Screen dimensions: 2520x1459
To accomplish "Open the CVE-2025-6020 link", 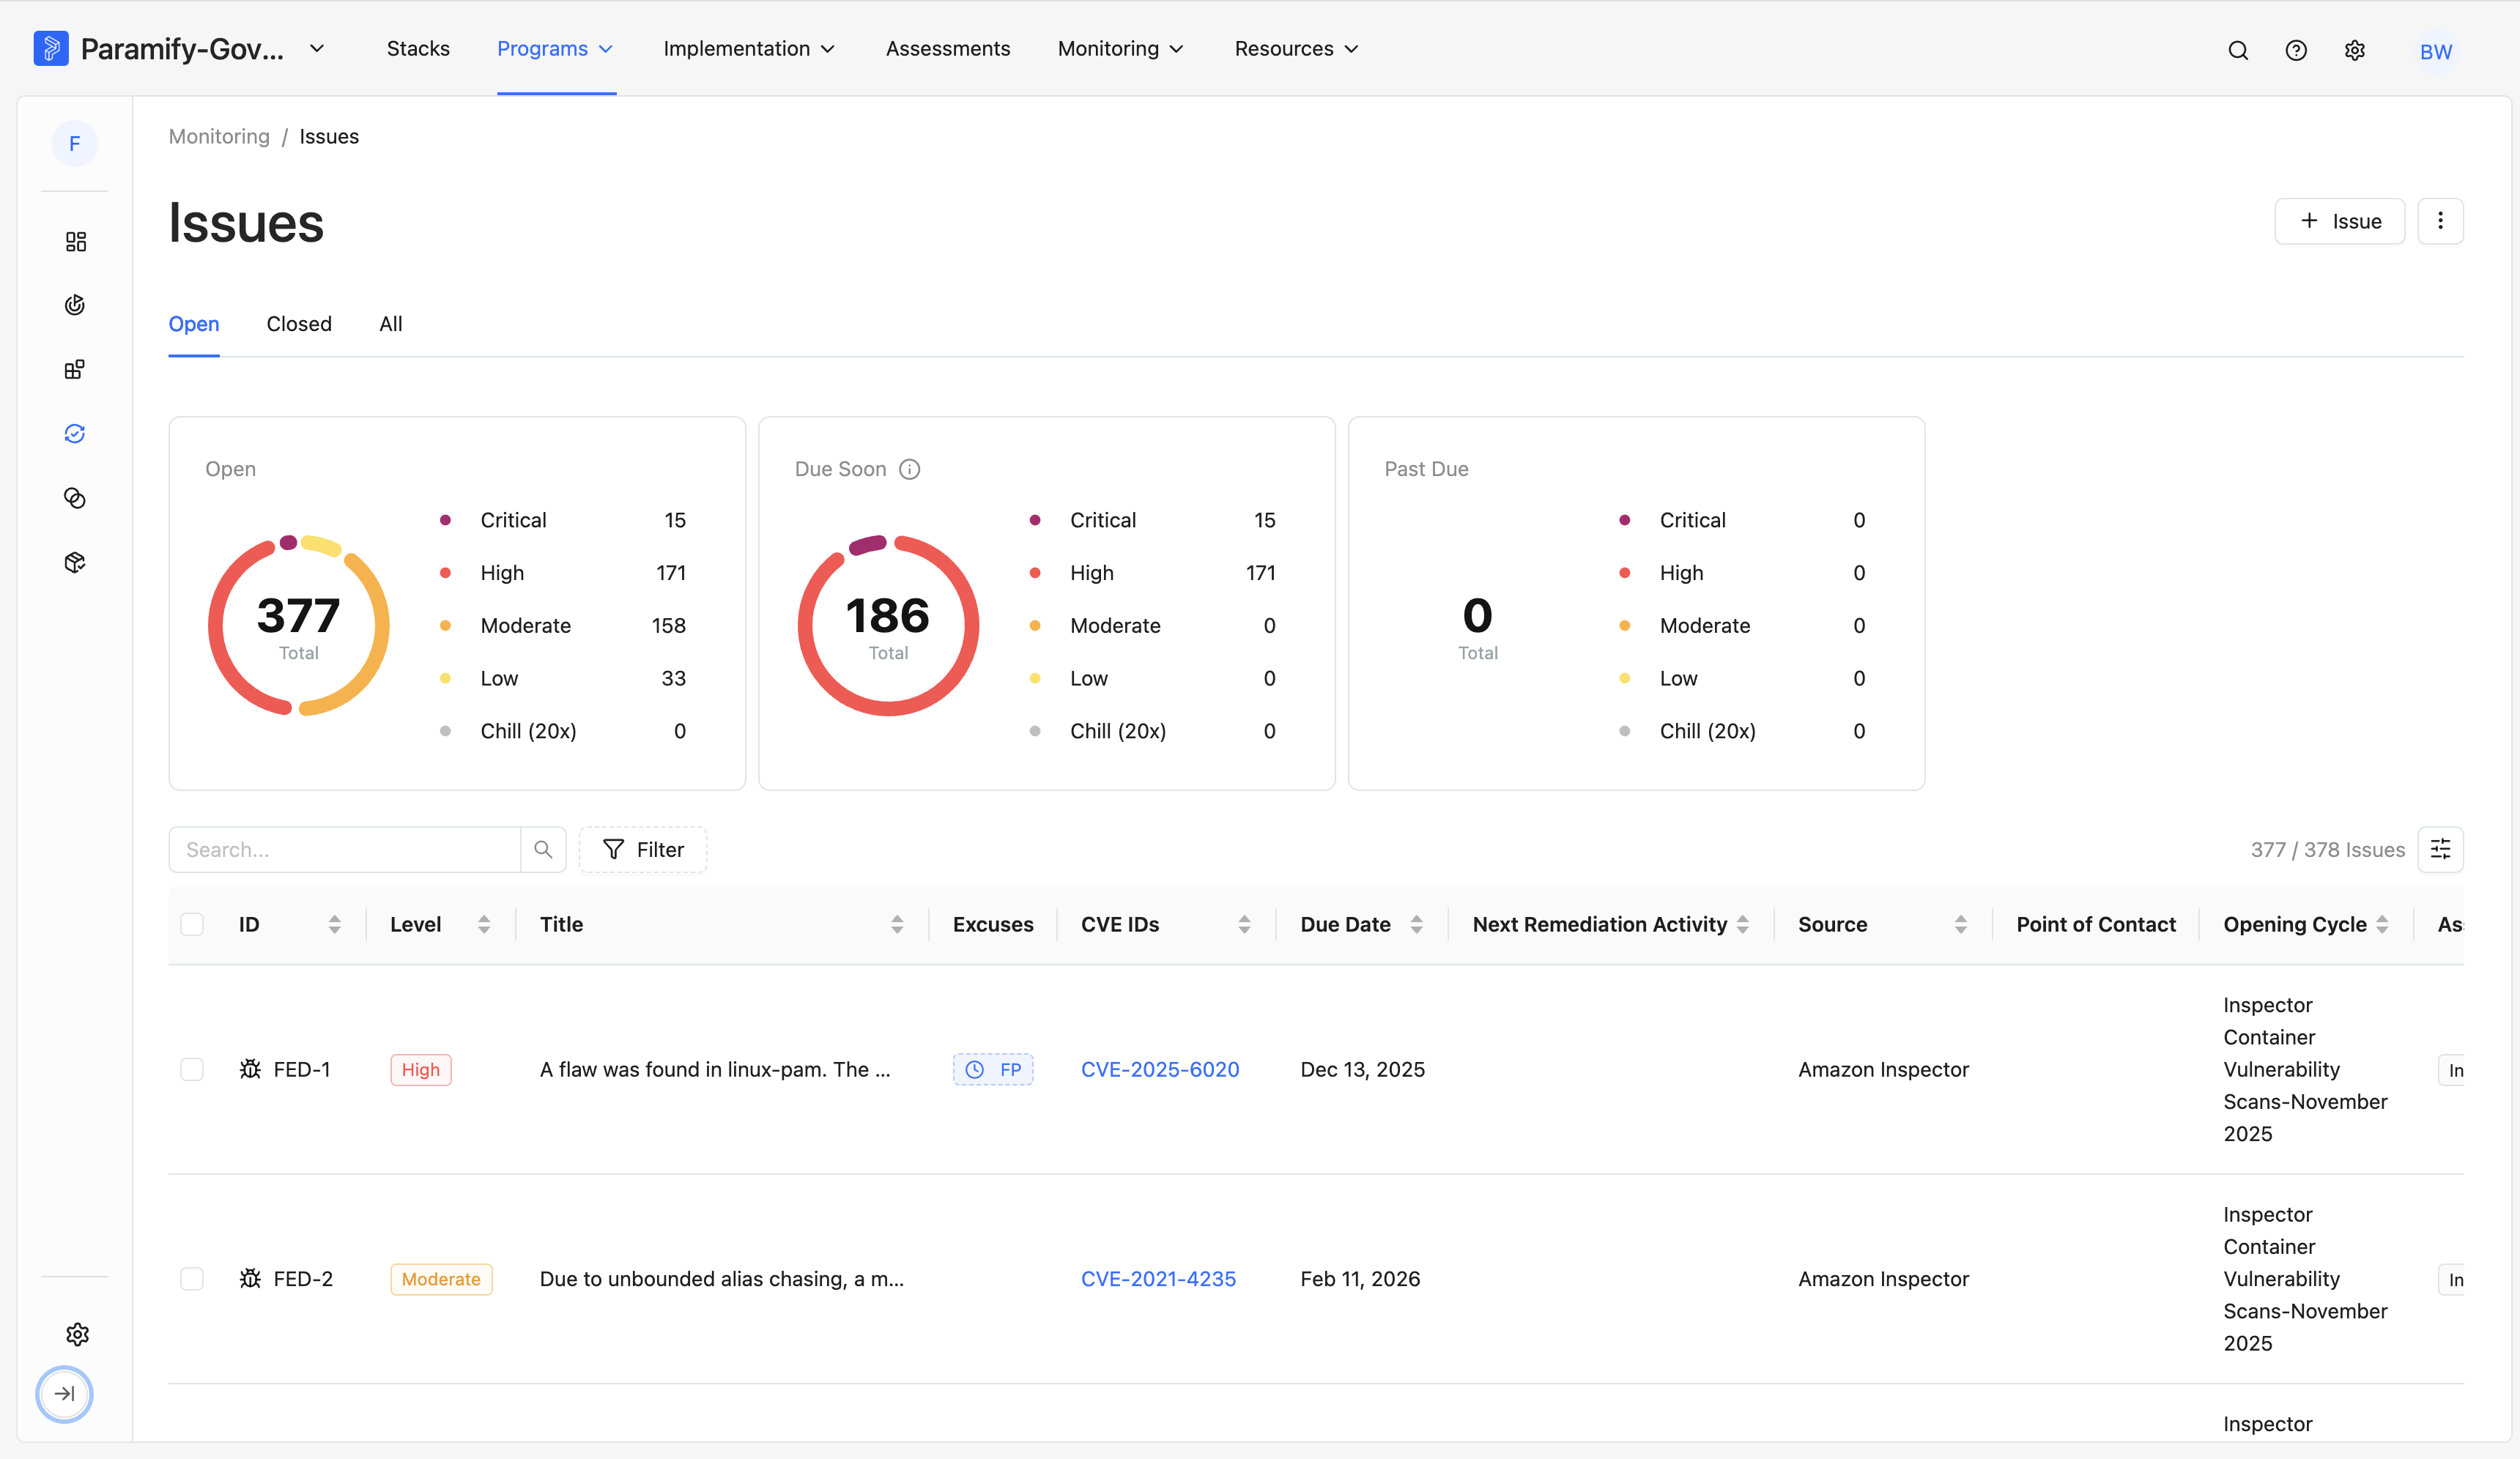I will click(x=1160, y=1069).
